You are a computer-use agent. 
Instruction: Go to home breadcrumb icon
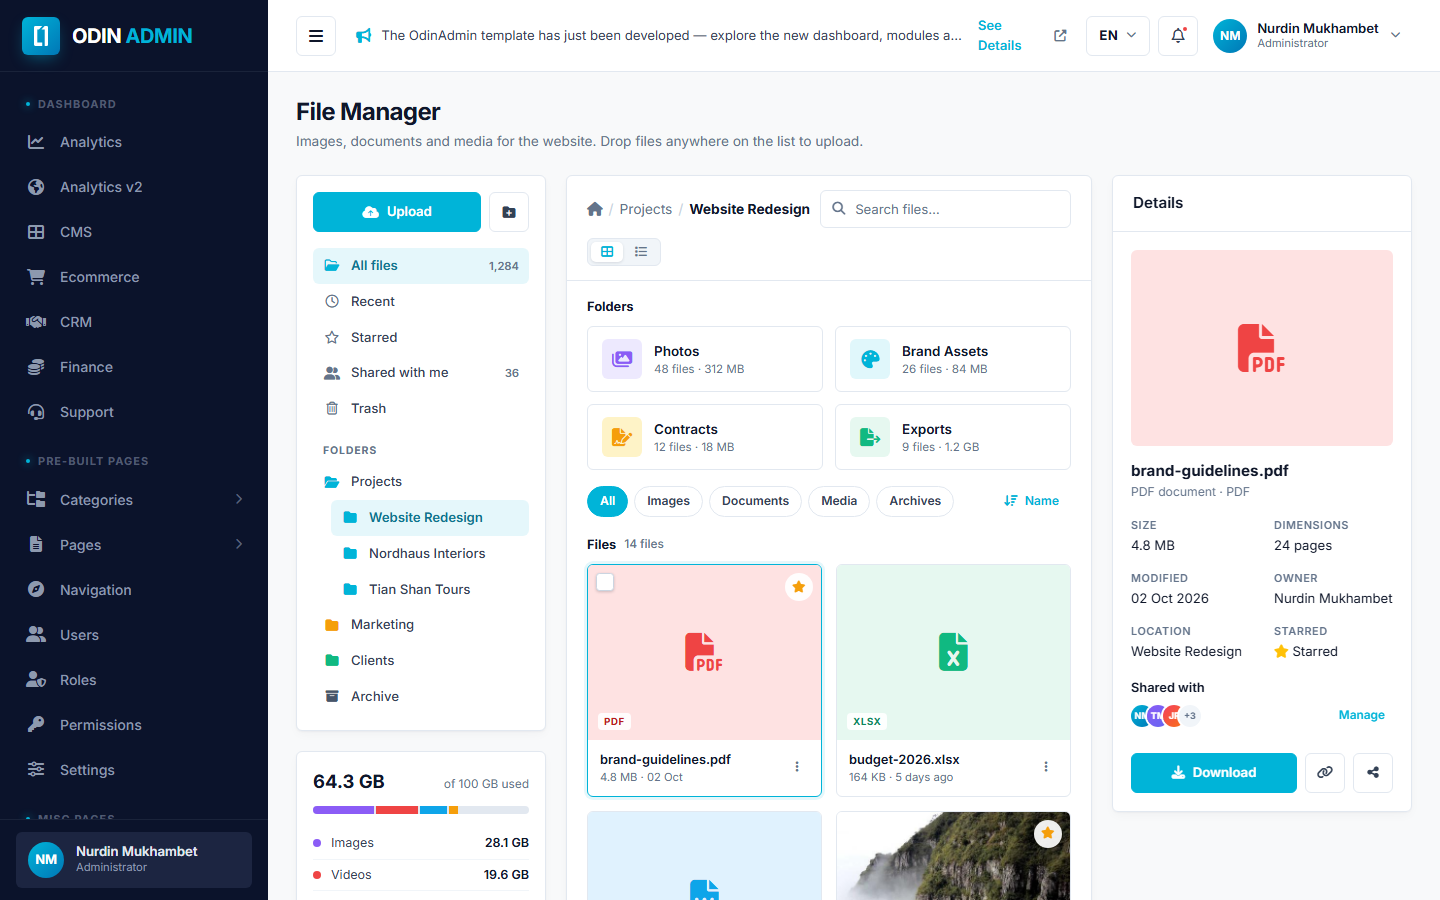(595, 209)
